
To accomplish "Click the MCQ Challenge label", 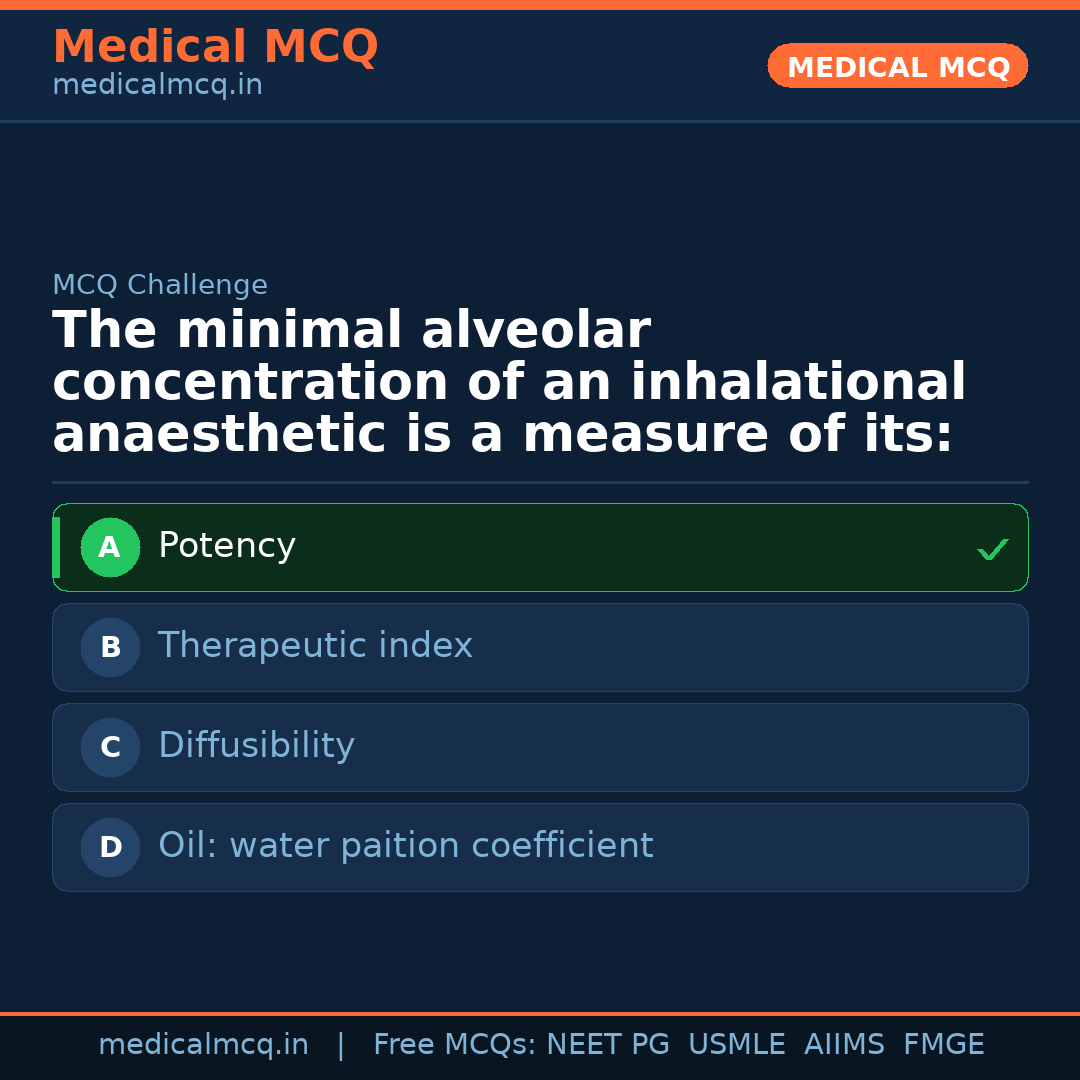I will [160, 285].
